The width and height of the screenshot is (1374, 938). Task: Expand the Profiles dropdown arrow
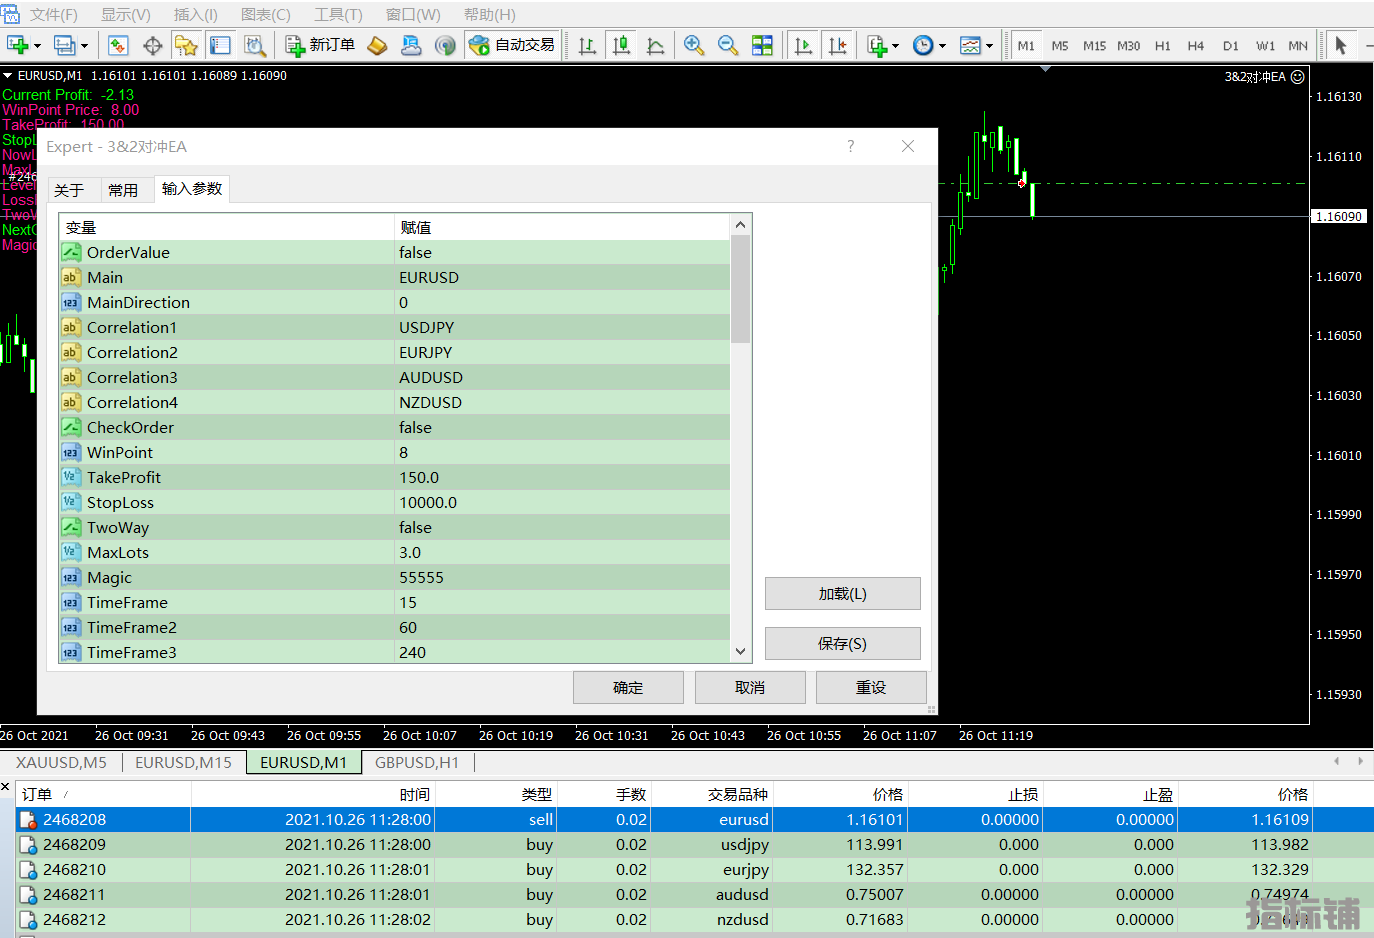84,46
